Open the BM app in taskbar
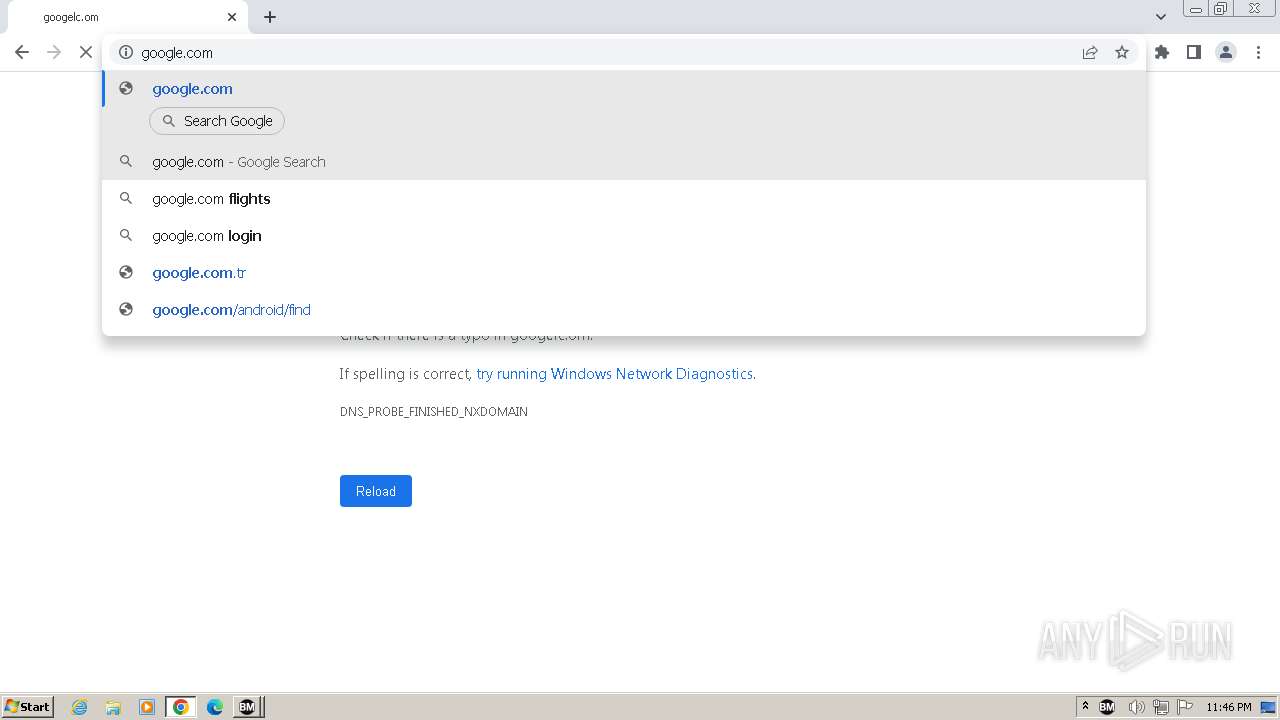Viewport: 1280px width, 720px height. pos(247,707)
